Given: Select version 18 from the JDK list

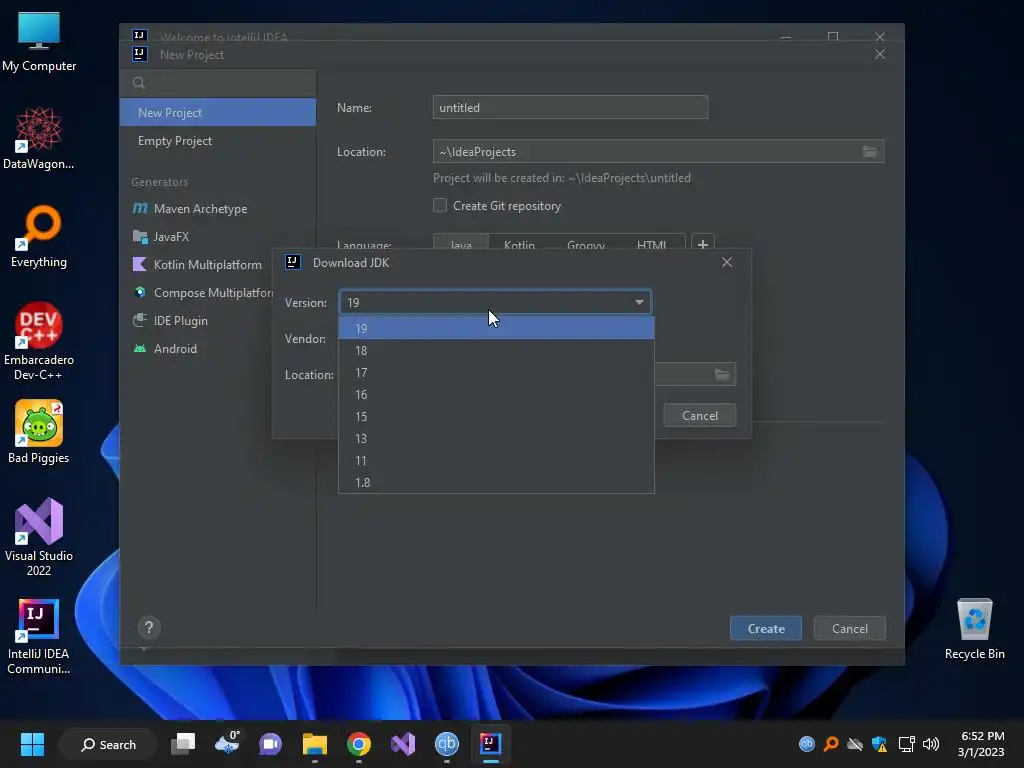Looking at the screenshot, I should (496, 351).
